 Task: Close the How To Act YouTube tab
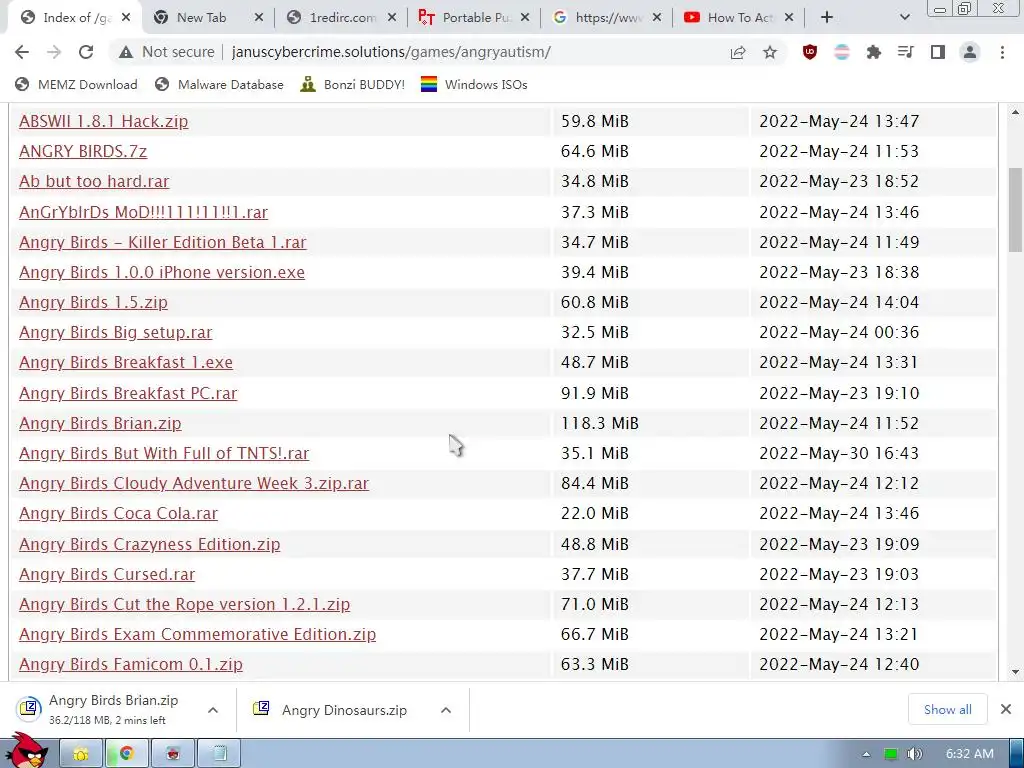click(789, 18)
